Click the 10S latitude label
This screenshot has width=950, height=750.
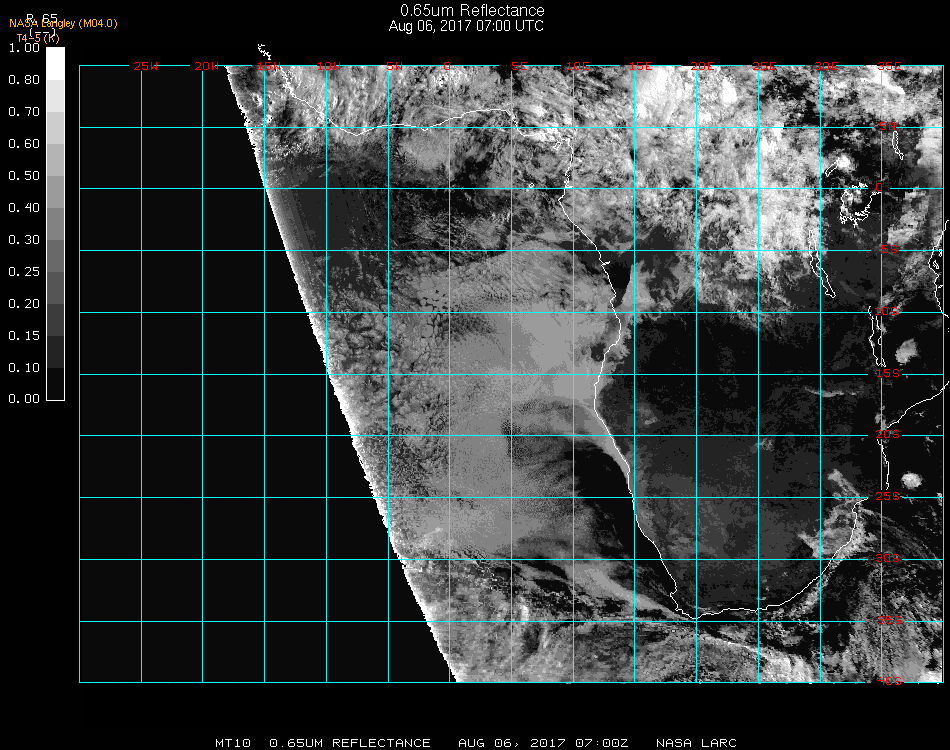click(x=887, y=311)
